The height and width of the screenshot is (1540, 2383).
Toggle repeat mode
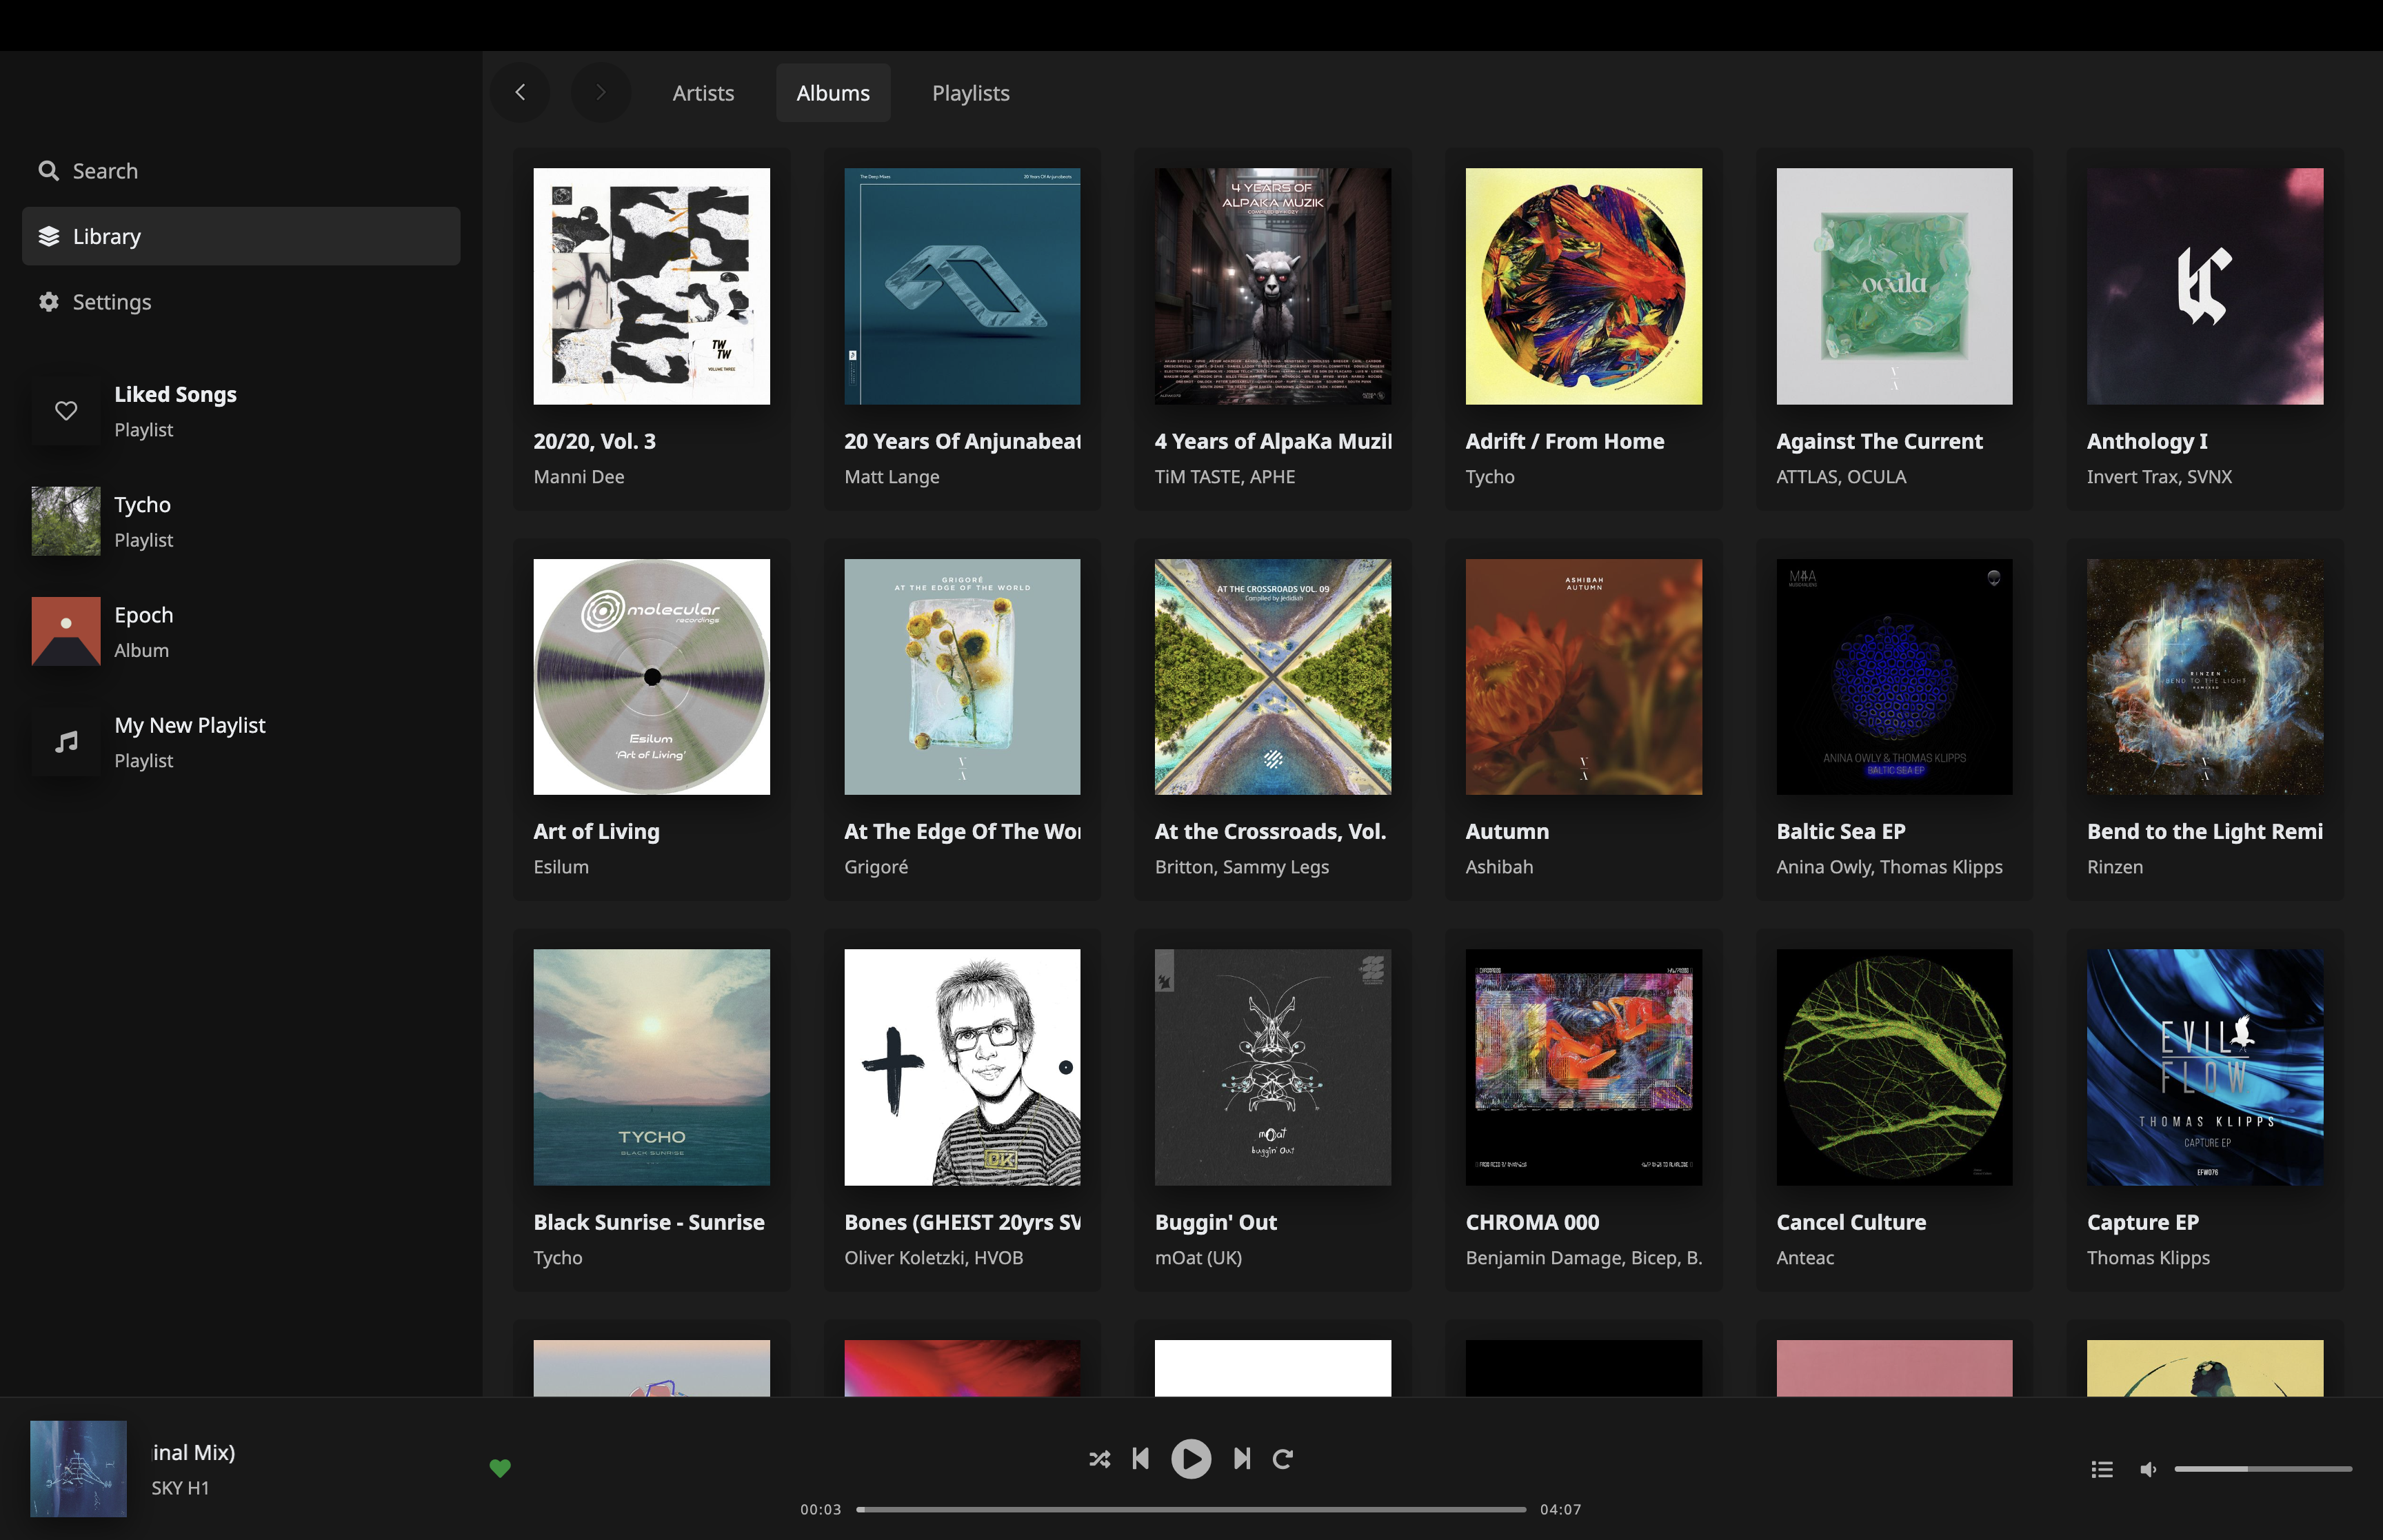click(x=1283, y=1458)
